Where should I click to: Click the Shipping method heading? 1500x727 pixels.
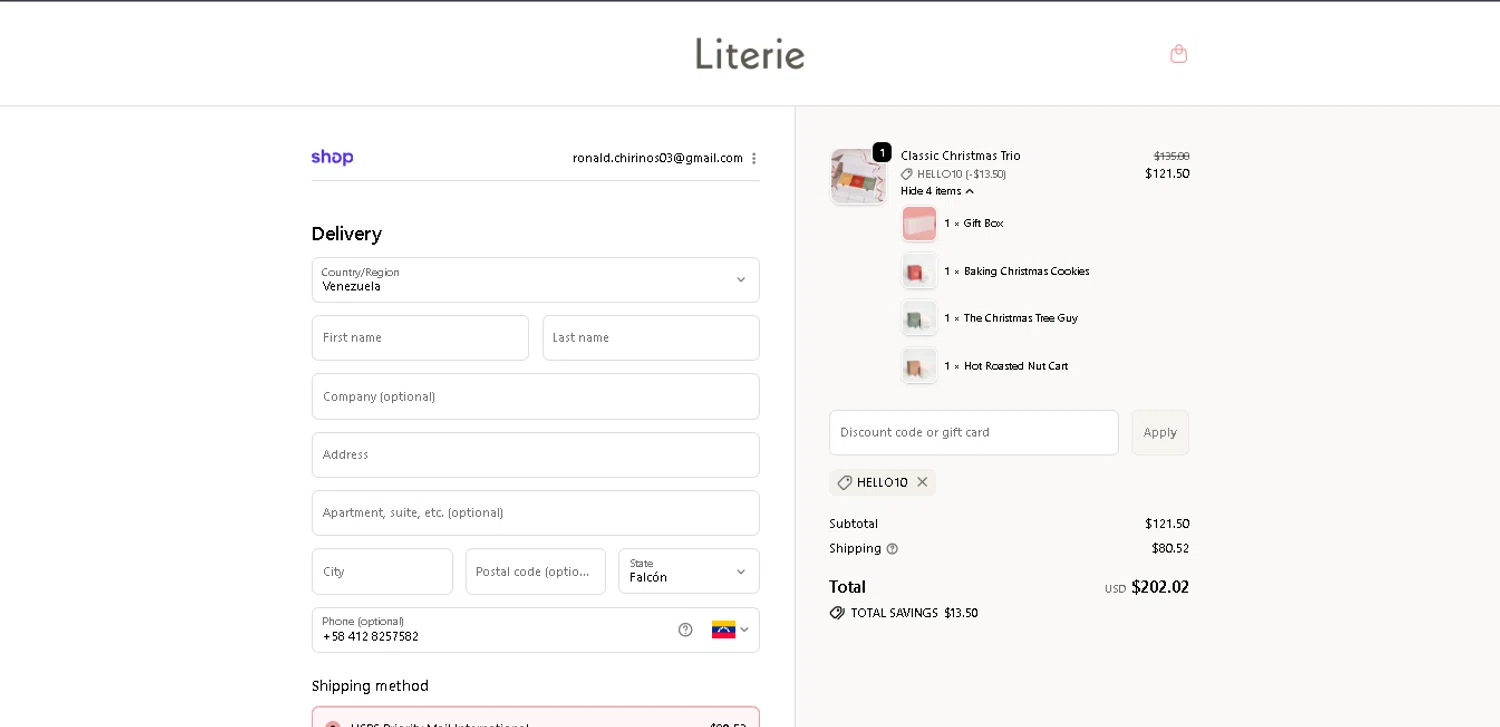tap(370, 686)
